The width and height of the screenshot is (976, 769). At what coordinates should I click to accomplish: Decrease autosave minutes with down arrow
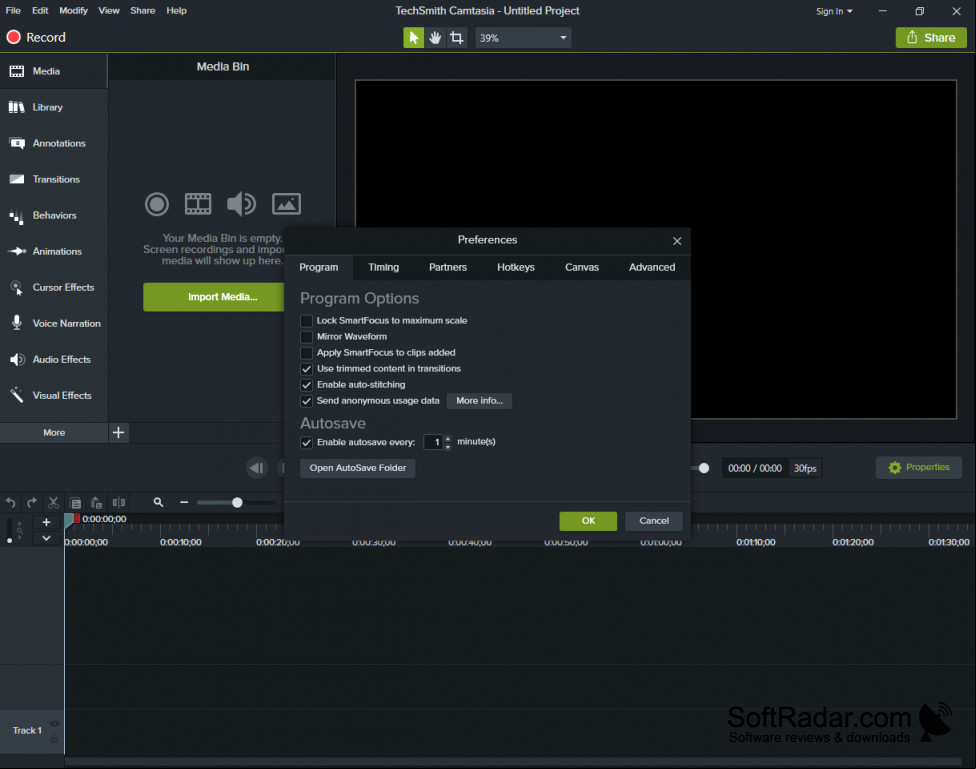click(x=448, y=446)
